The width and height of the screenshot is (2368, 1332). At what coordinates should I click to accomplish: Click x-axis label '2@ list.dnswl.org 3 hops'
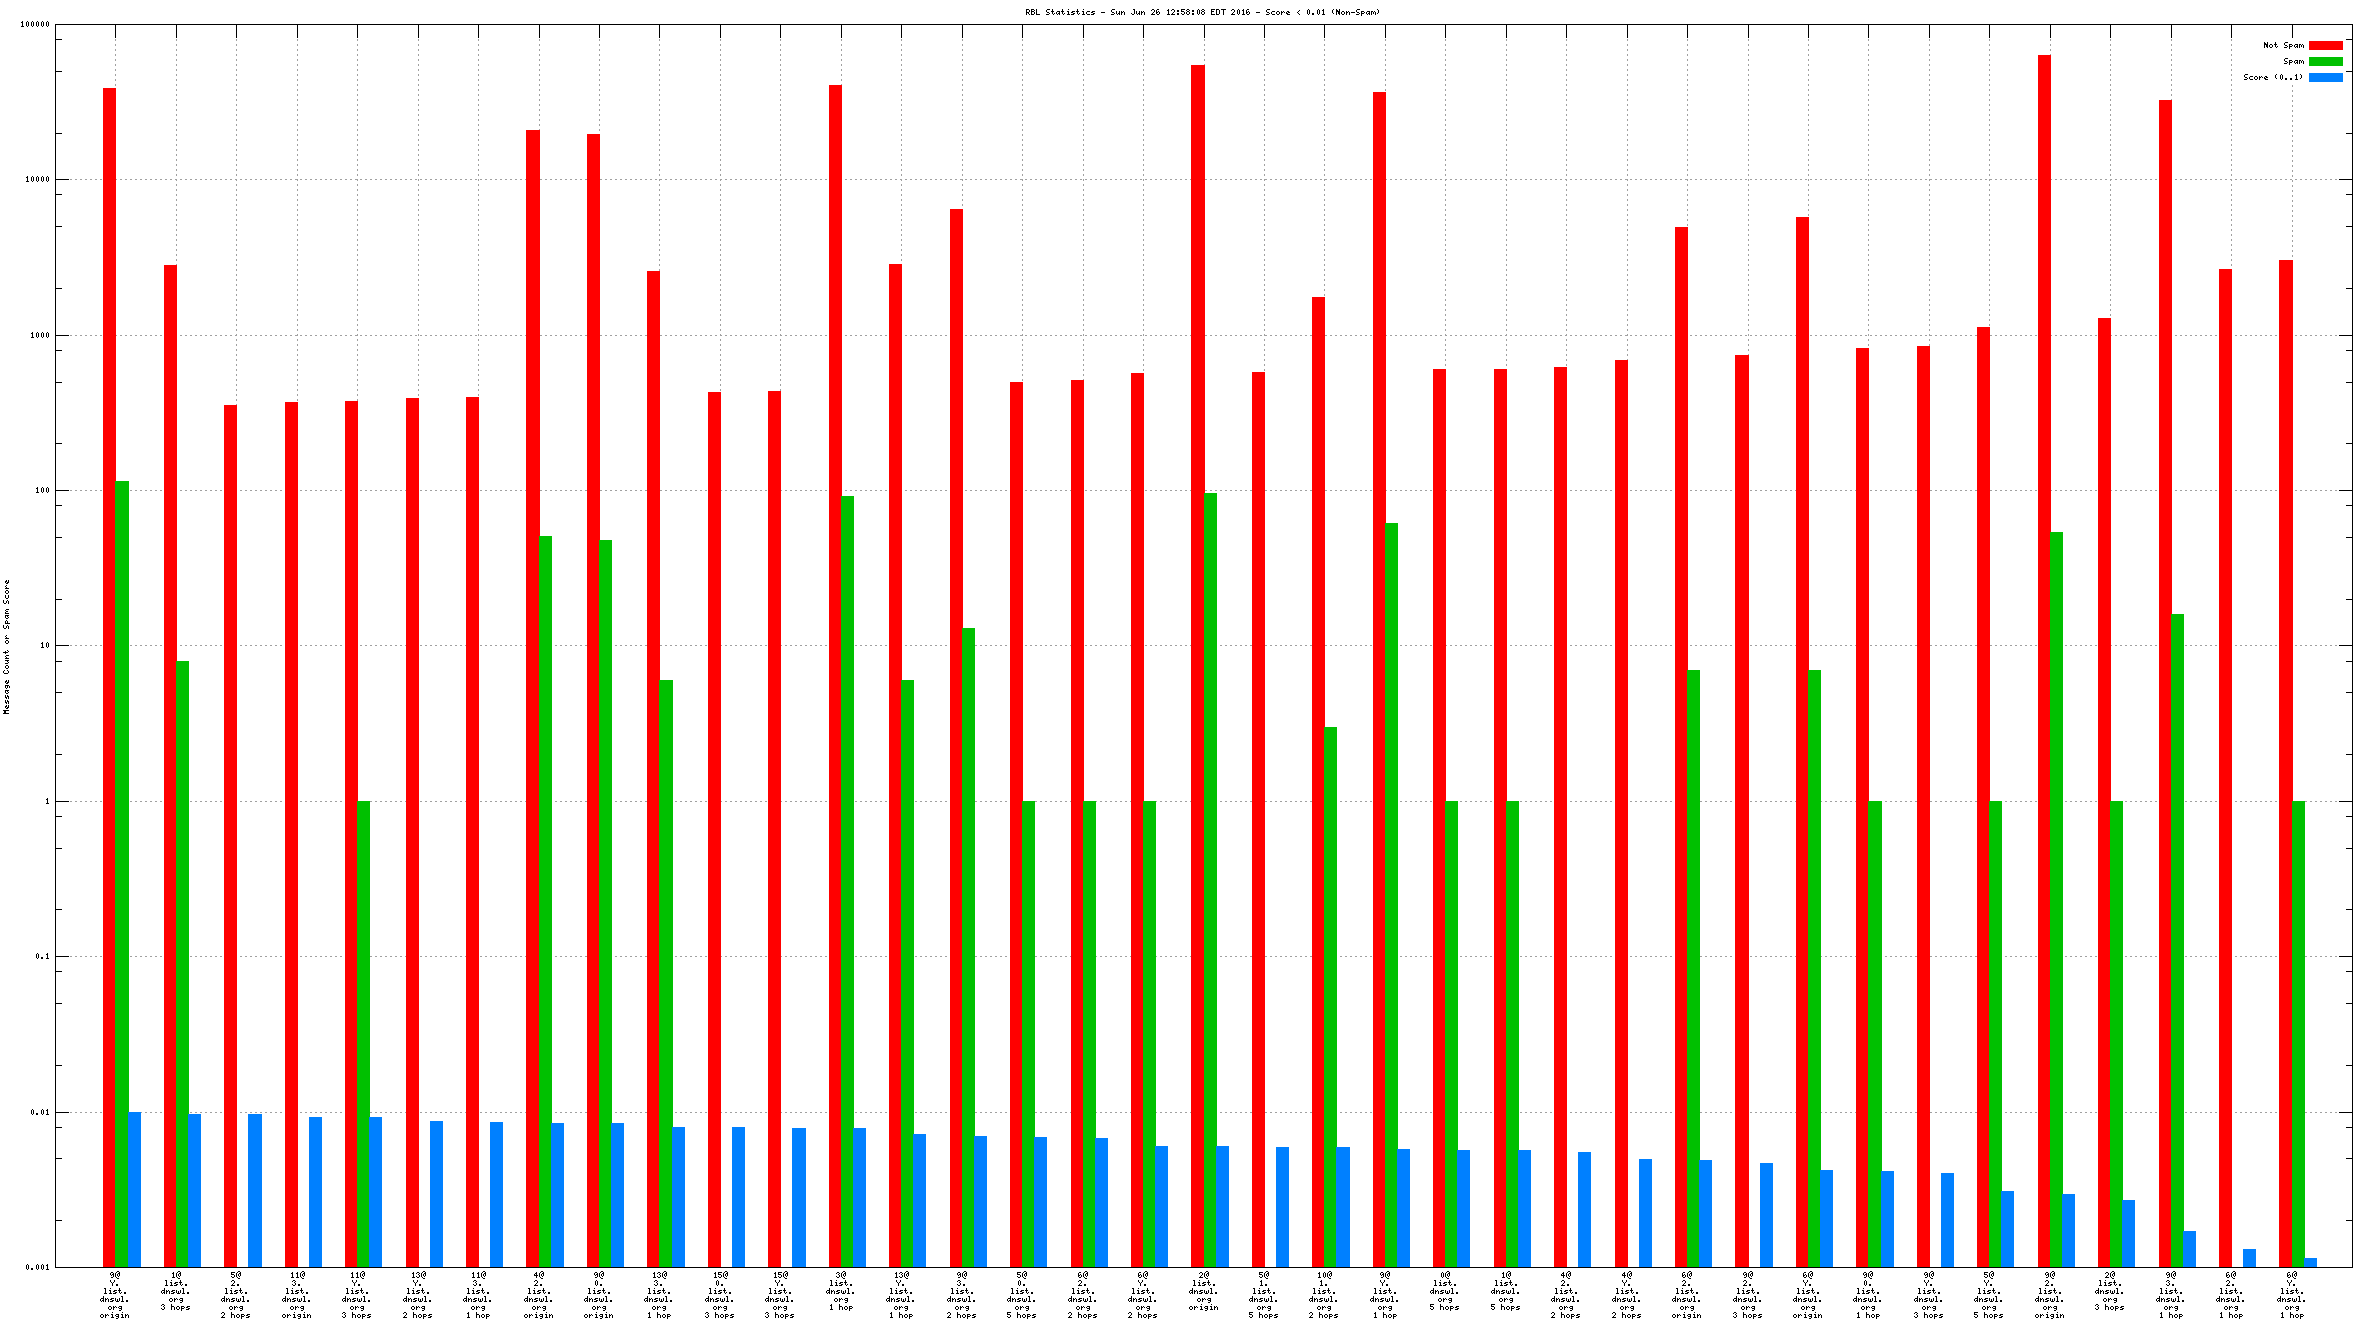2110,1291
